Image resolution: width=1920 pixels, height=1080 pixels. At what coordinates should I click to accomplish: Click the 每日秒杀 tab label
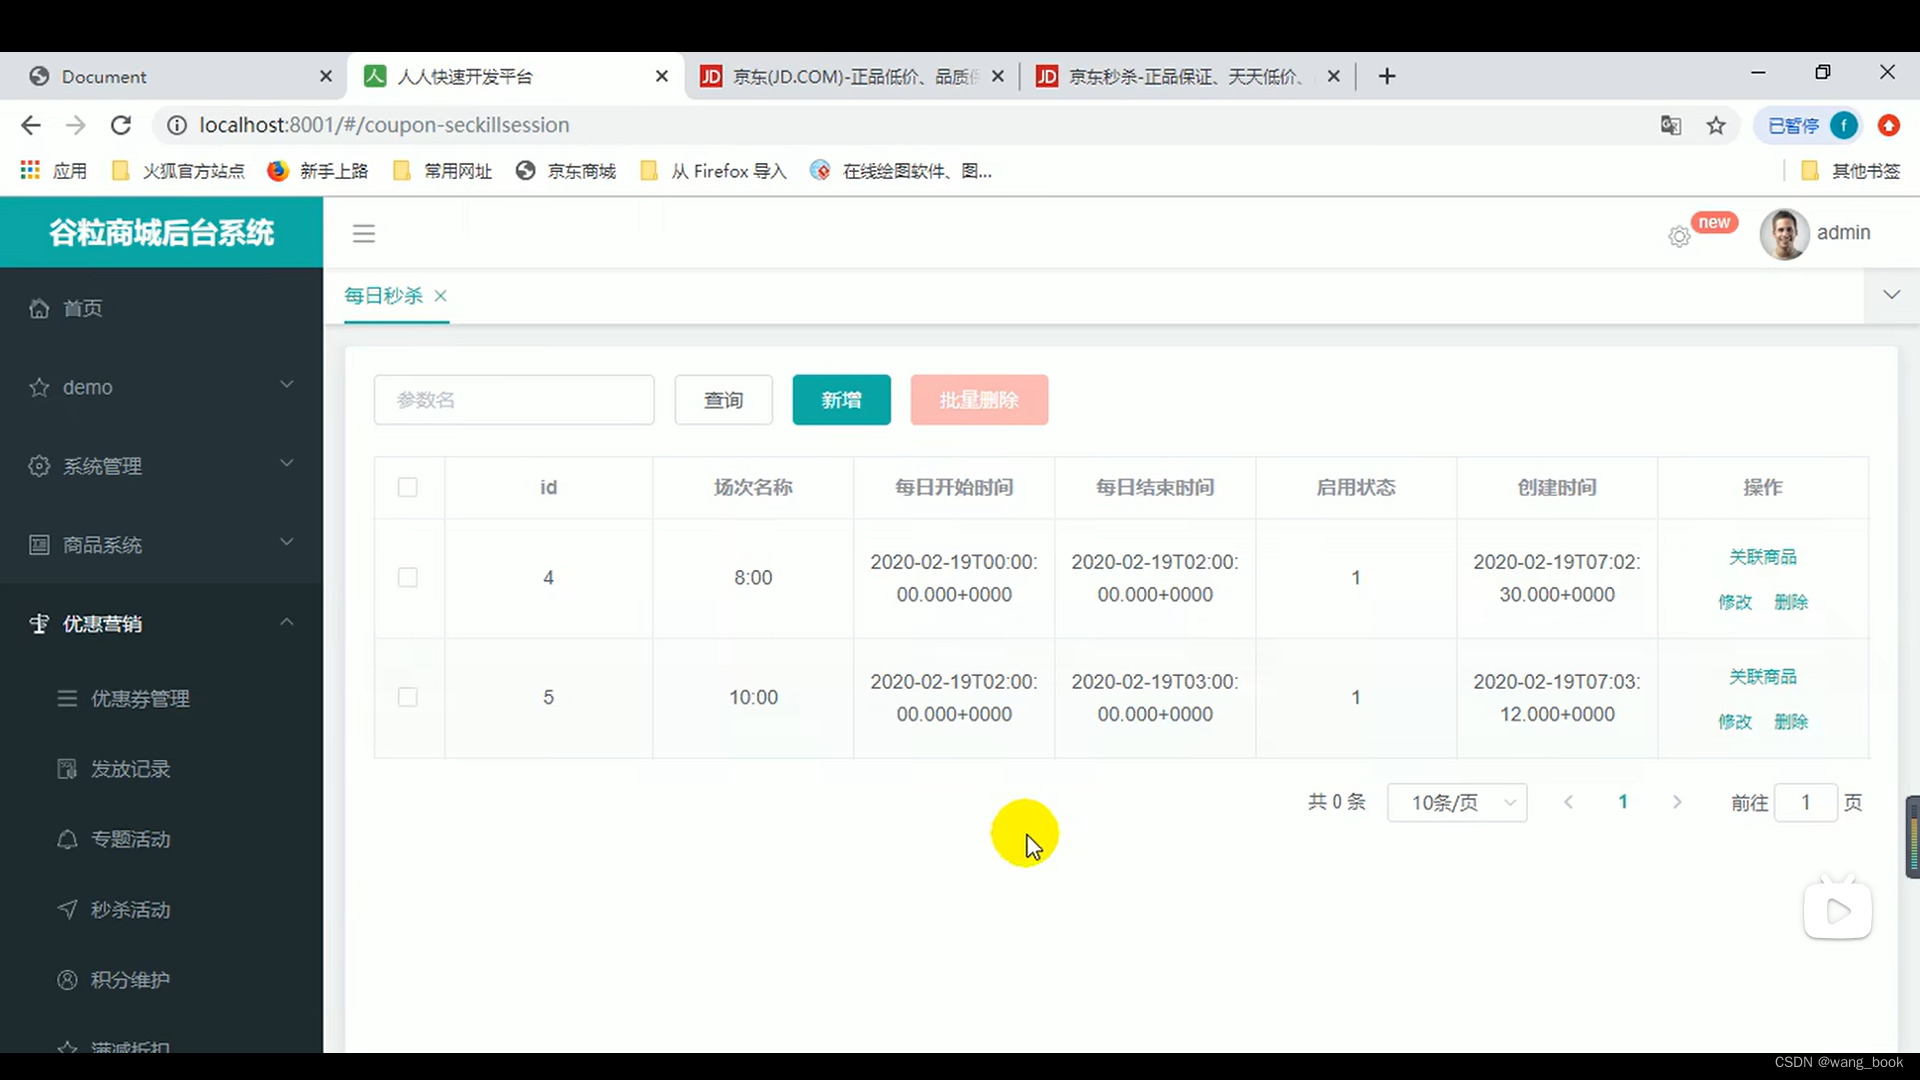[x=384, y=294]
